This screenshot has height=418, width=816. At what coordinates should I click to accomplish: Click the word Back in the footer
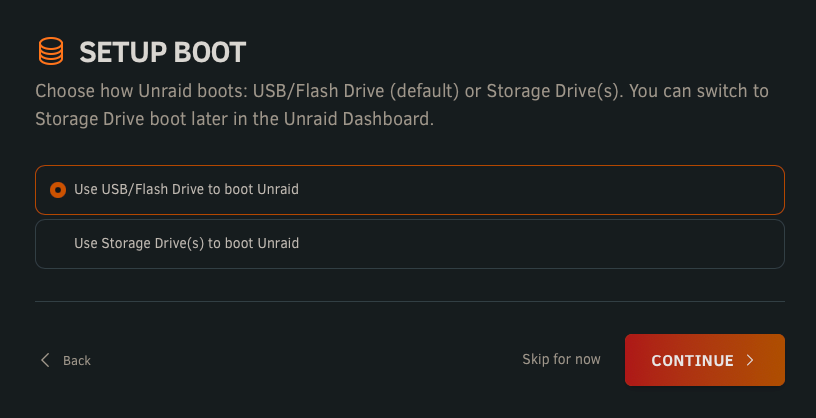(77, 361)
